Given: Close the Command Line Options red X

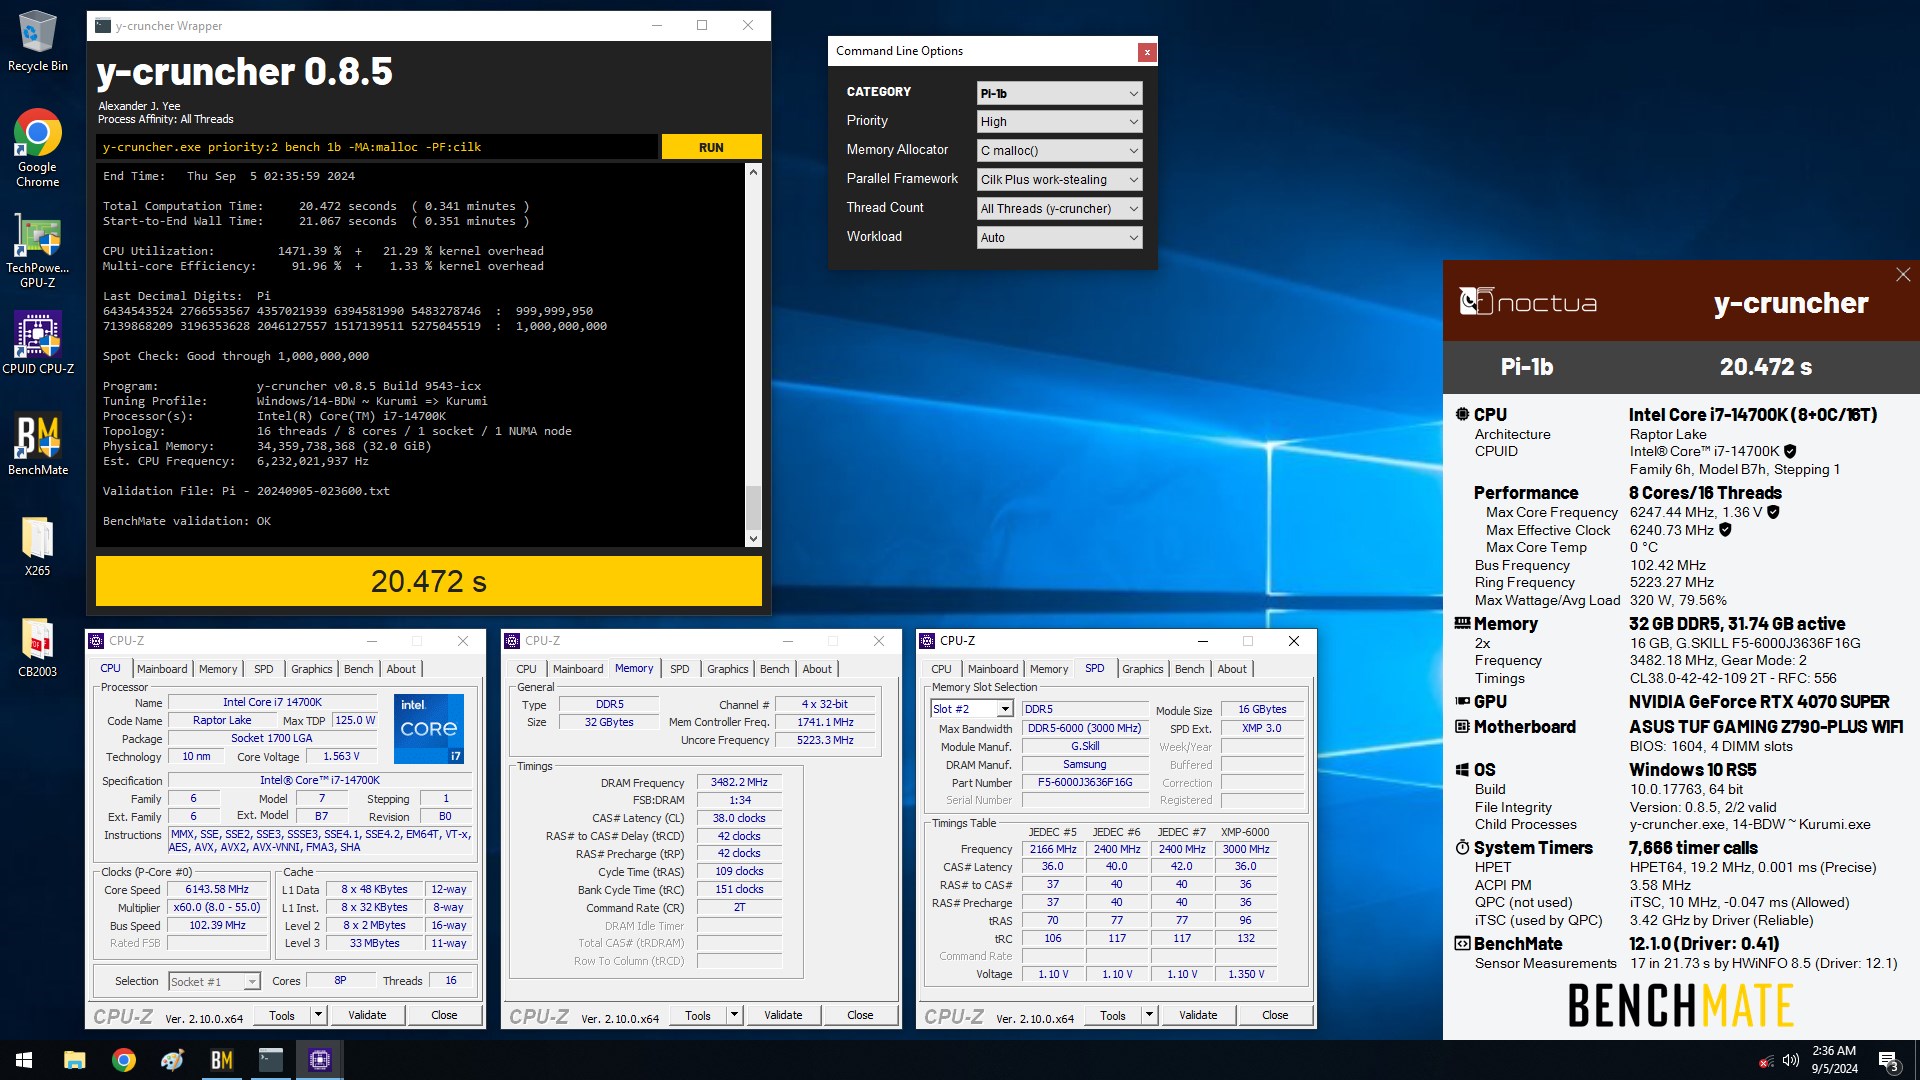Looking at the screenshot, I should pyautogui.click(x=1147, y=52).
